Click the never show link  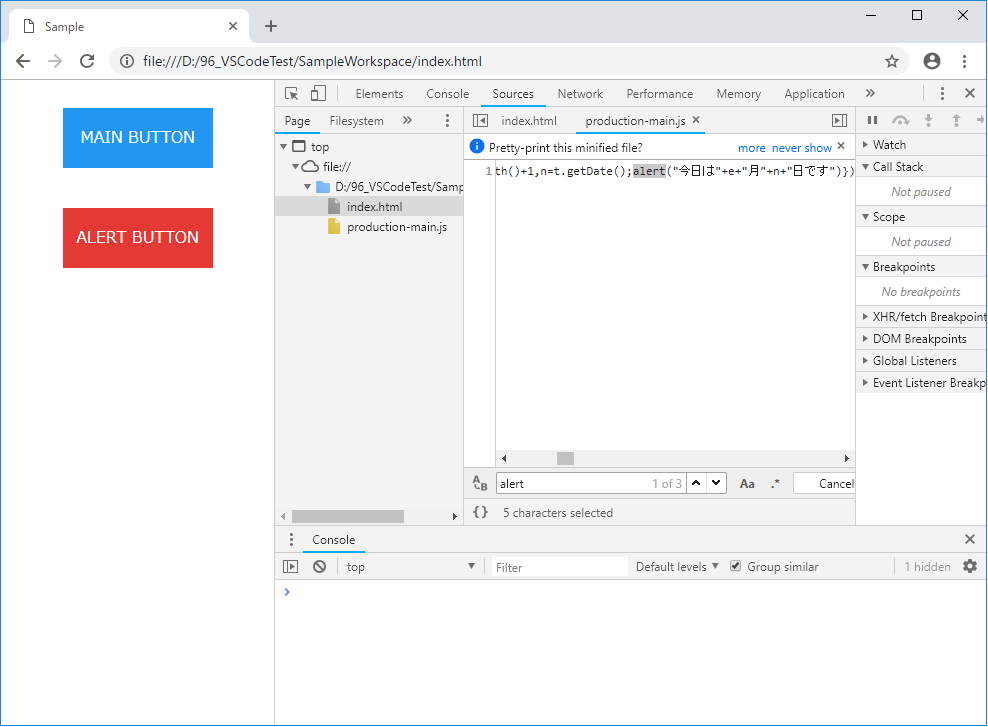coord(801,148)
